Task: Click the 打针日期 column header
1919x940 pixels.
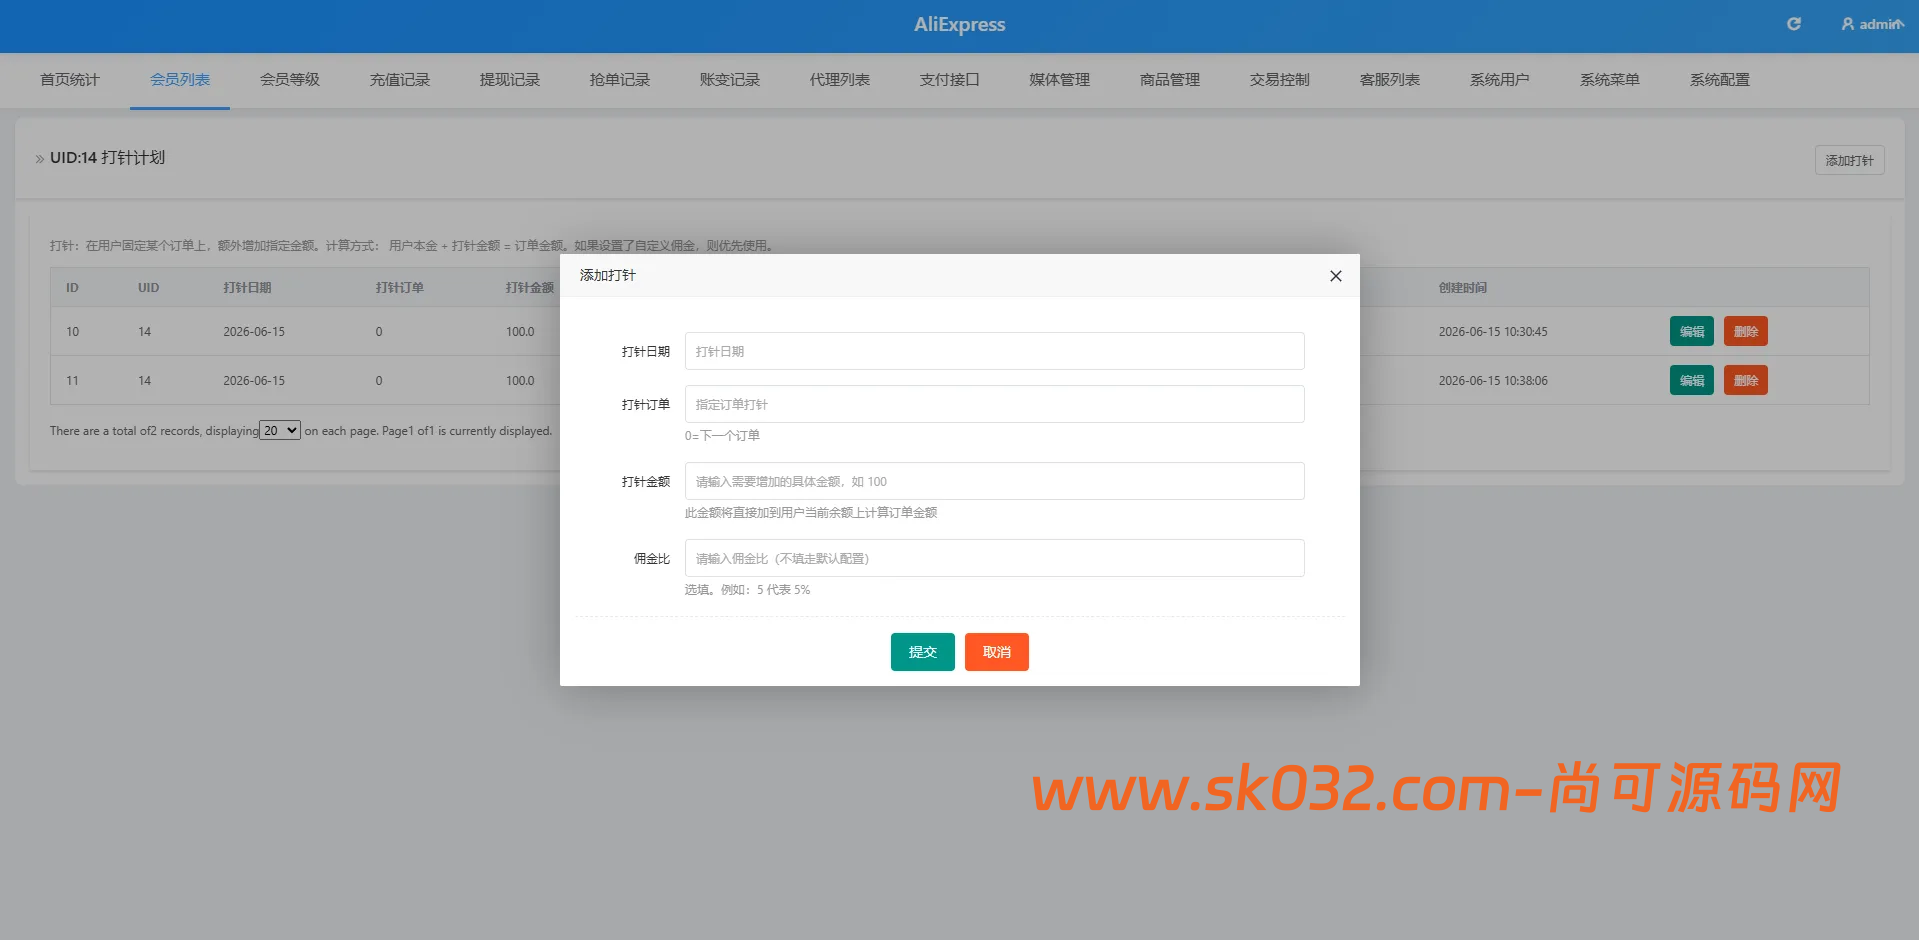Action: [x=248, y=288]
